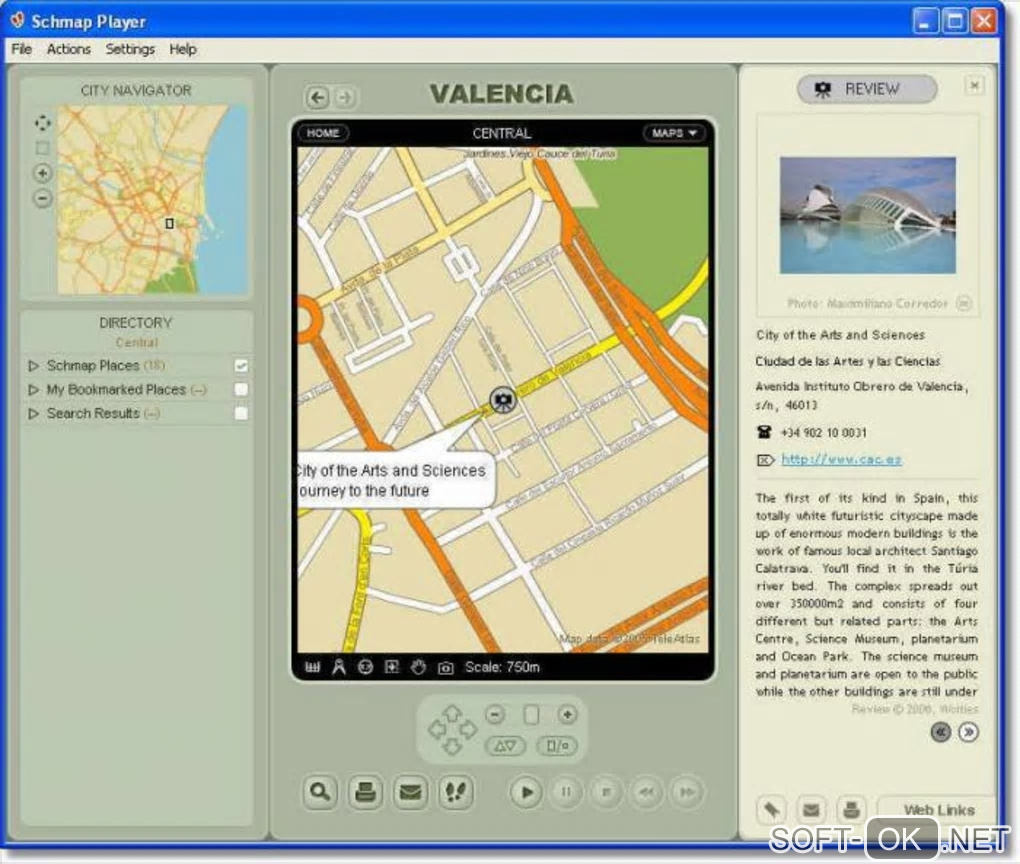1020x864 pixels.
Task: Close the review panel
Action: 974,85
